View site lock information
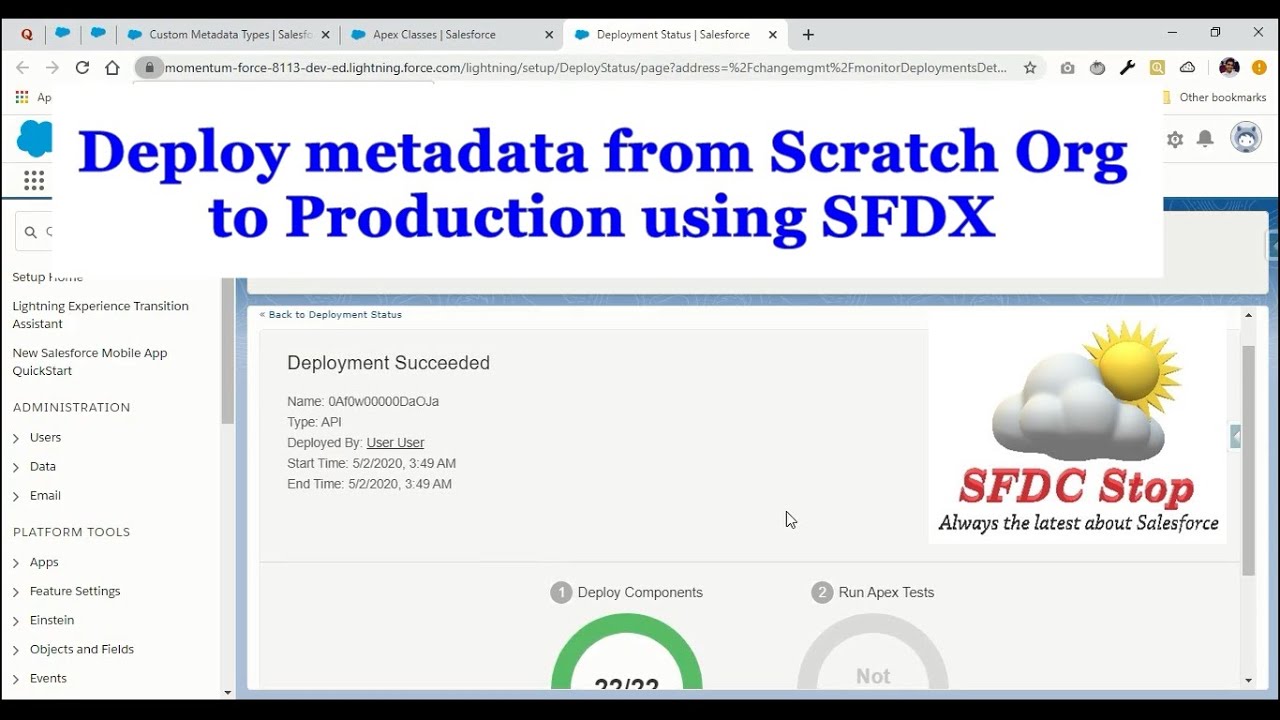 coord(149,67)
